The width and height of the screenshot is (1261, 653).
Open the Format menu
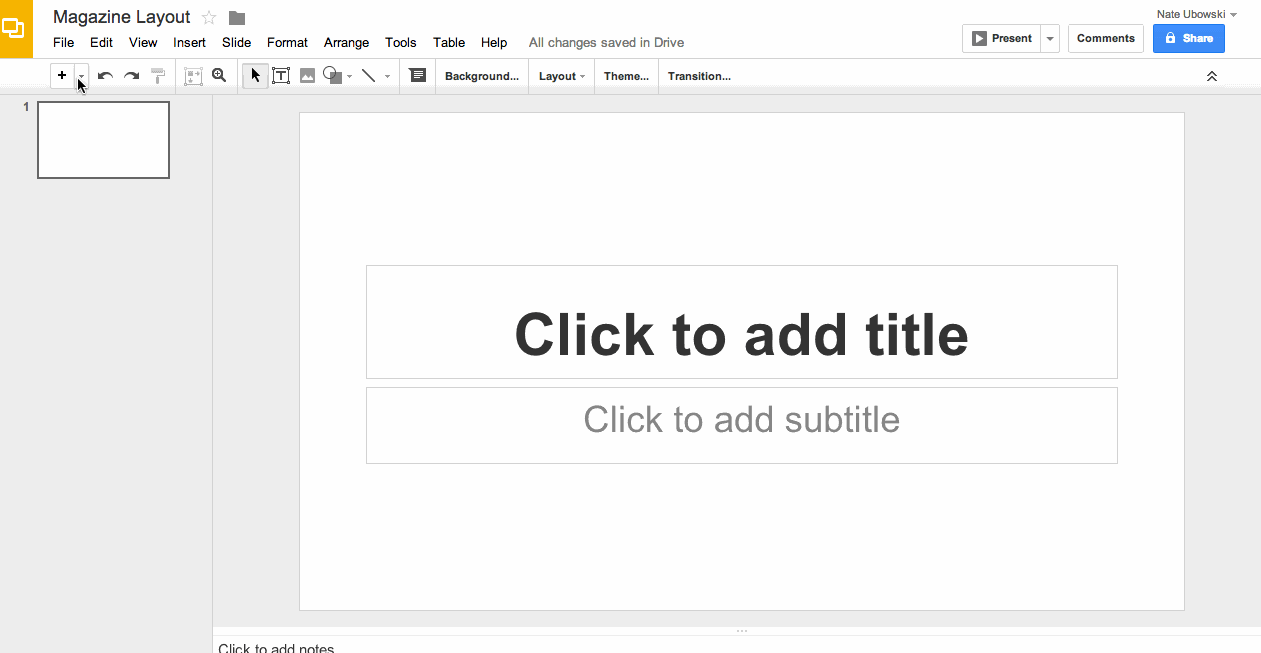(x=287, y=43)
